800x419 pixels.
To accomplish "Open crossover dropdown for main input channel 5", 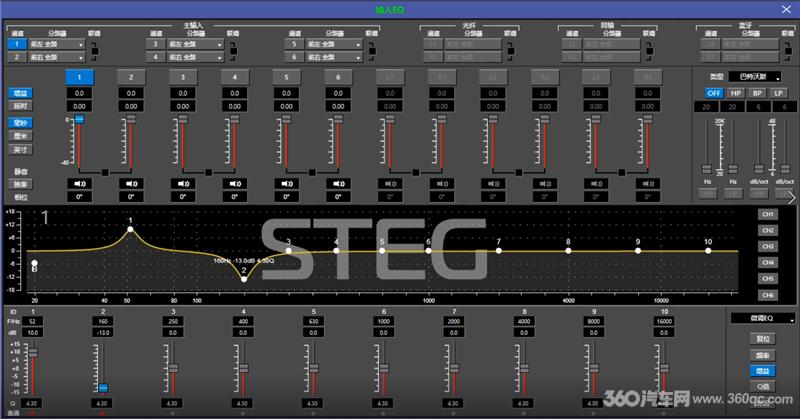I will (x=334, y=44).
